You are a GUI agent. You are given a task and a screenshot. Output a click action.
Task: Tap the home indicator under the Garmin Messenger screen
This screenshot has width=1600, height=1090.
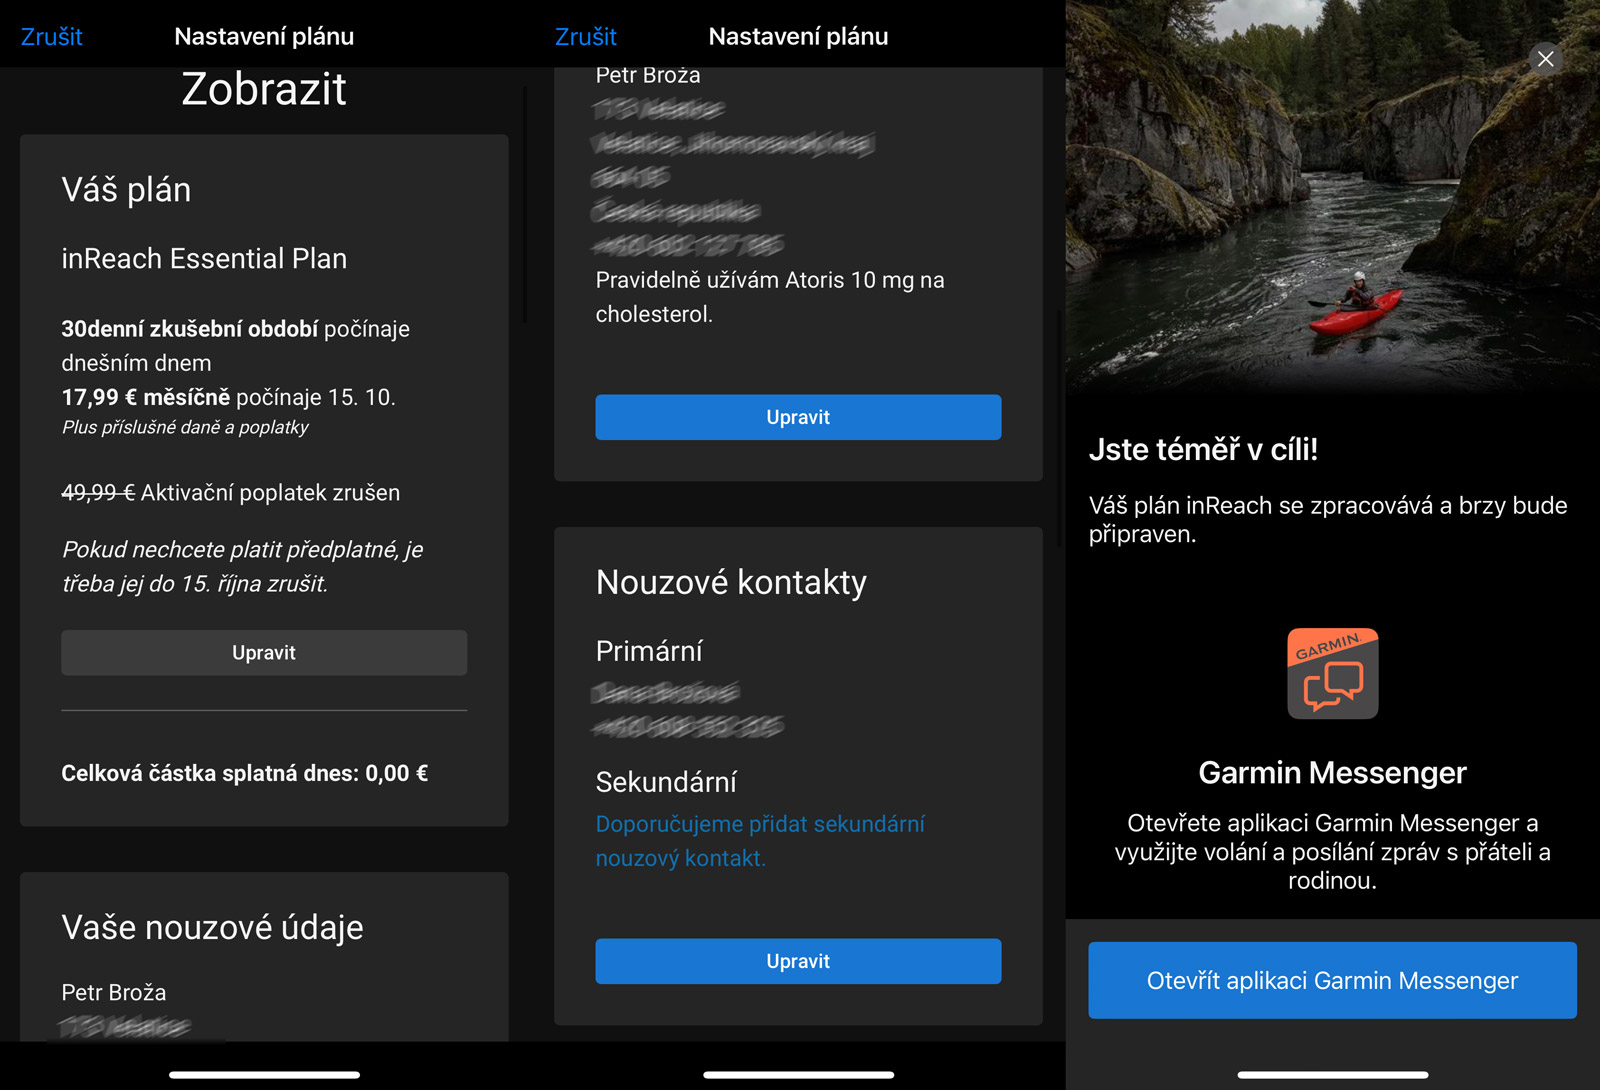(x=1332, y=1075)
